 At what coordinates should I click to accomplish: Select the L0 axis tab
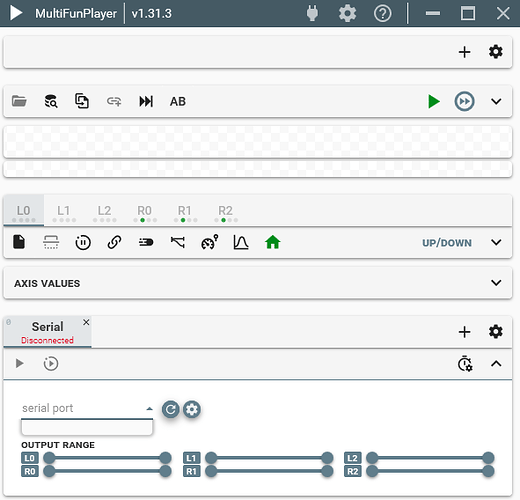coord(24,211)
